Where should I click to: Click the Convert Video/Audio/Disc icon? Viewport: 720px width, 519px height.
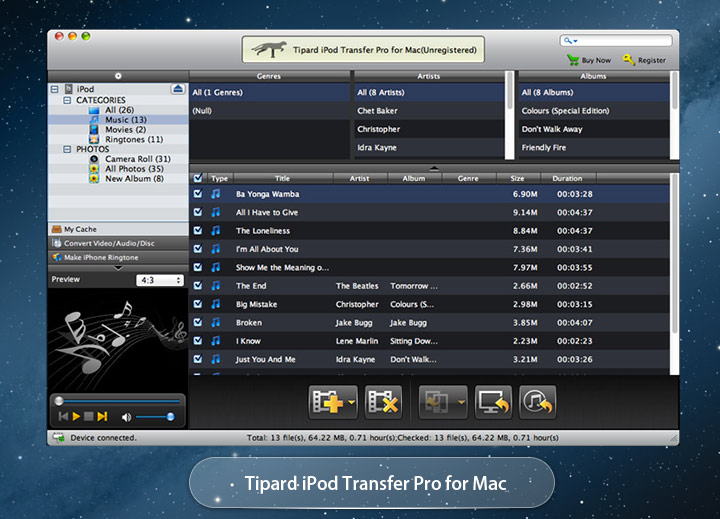pos(57,243)
